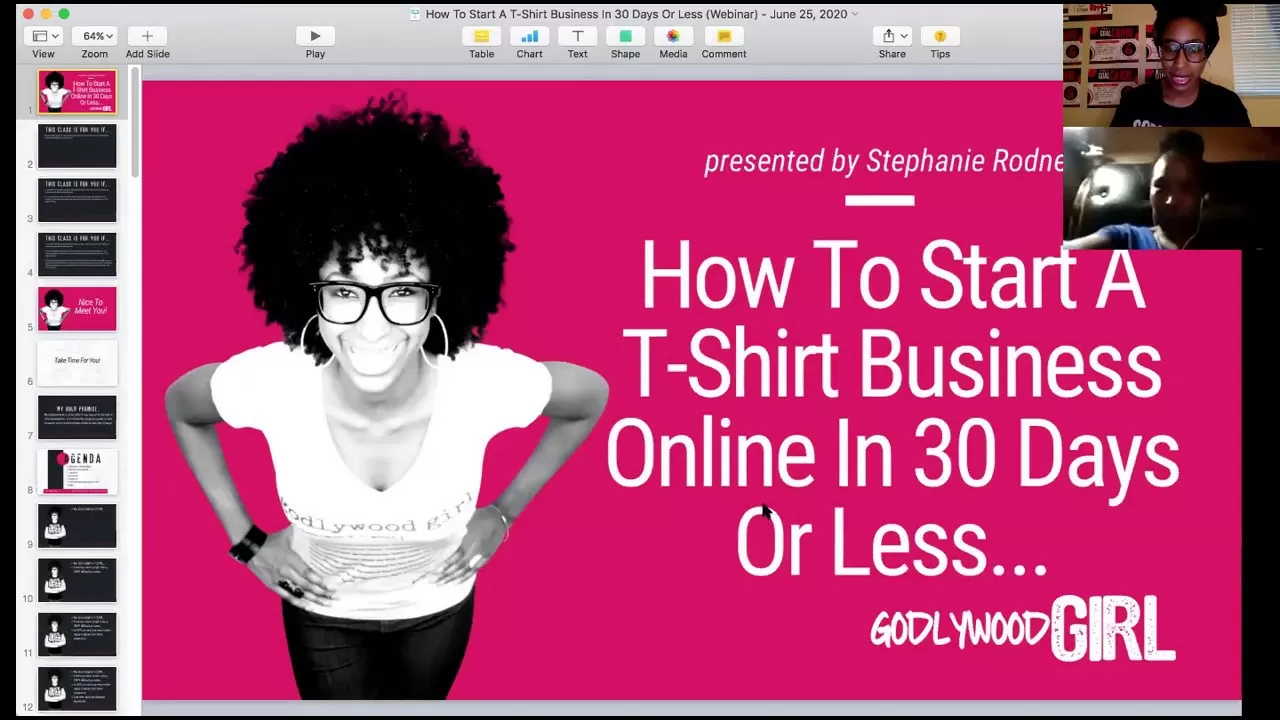
Task: Open the Shape picker icon
Action: (x=625, y=36)
